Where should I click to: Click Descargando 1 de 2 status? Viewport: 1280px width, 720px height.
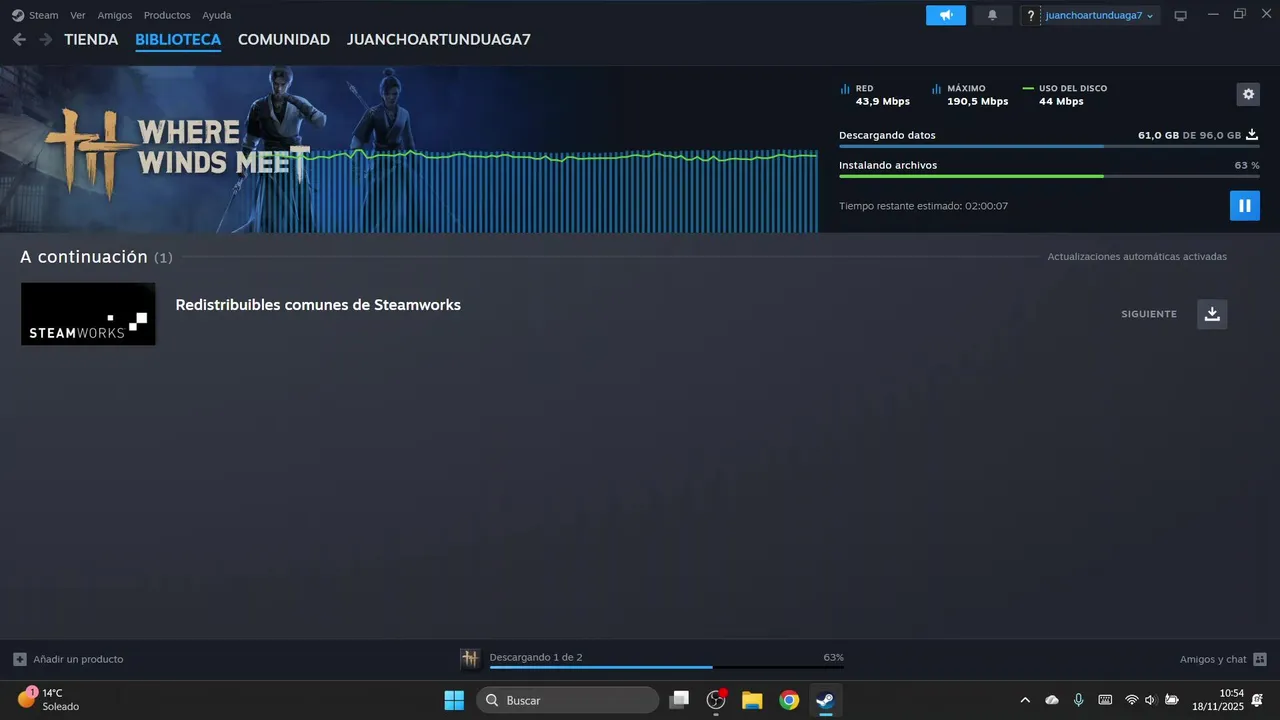click(x=536, y=657)
